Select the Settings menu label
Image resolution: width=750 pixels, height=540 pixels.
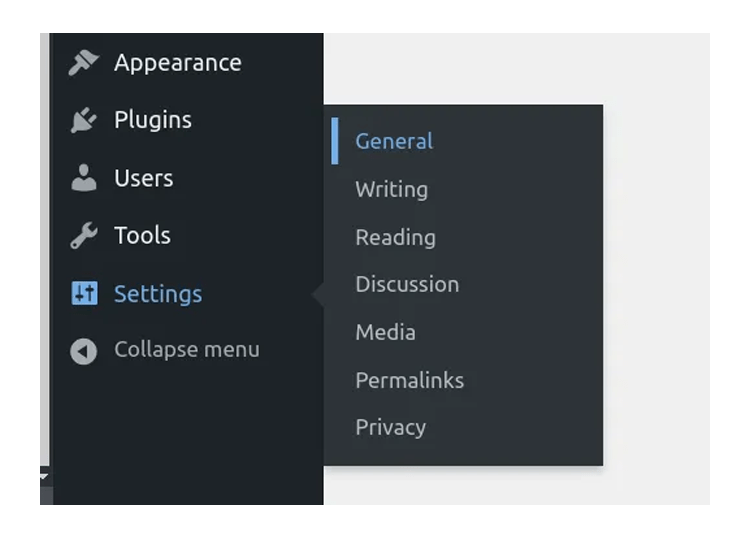click(158, 294)
